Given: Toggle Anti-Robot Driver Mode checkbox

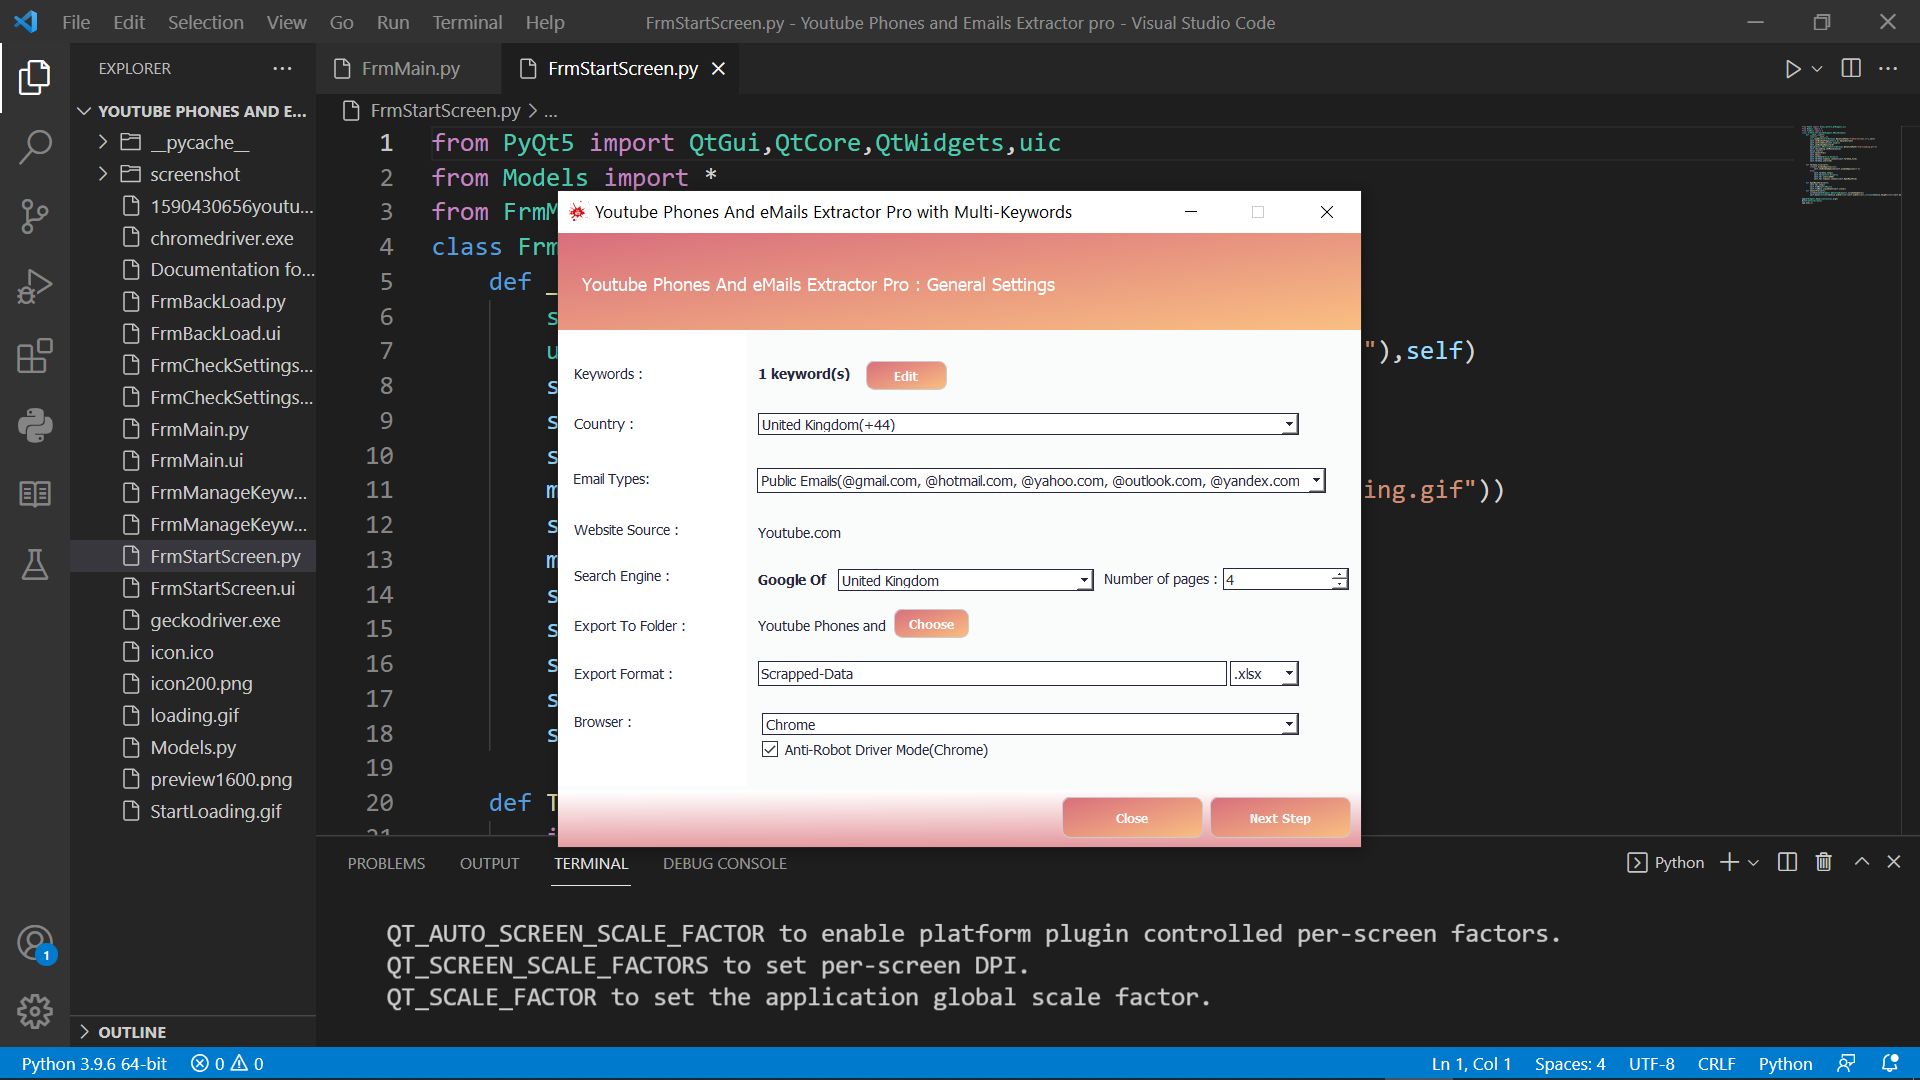Looking at the screenshot, I should coord(770,749).
